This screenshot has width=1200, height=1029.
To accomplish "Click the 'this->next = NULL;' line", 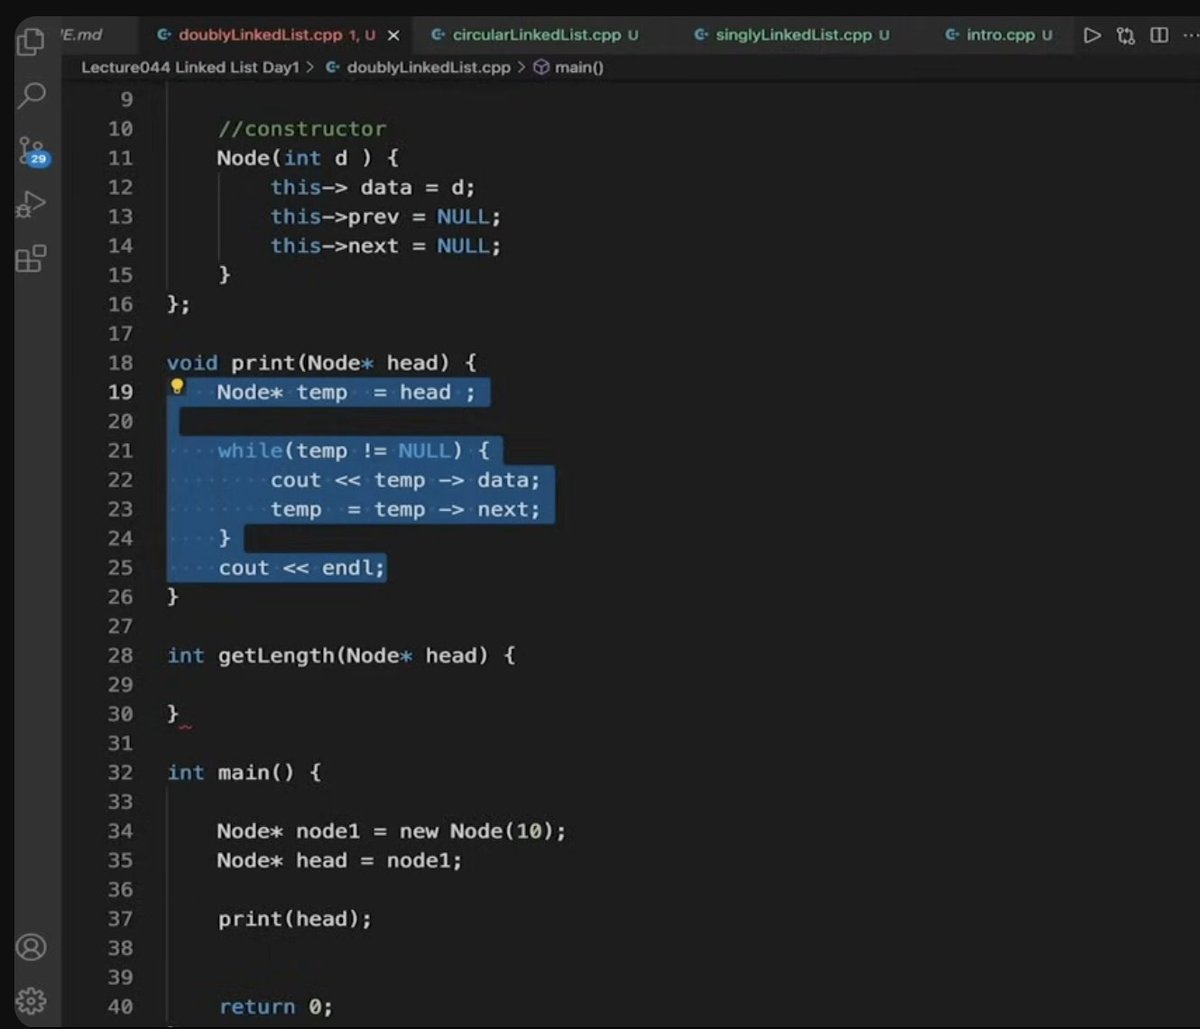I will (x=385, y=245).
